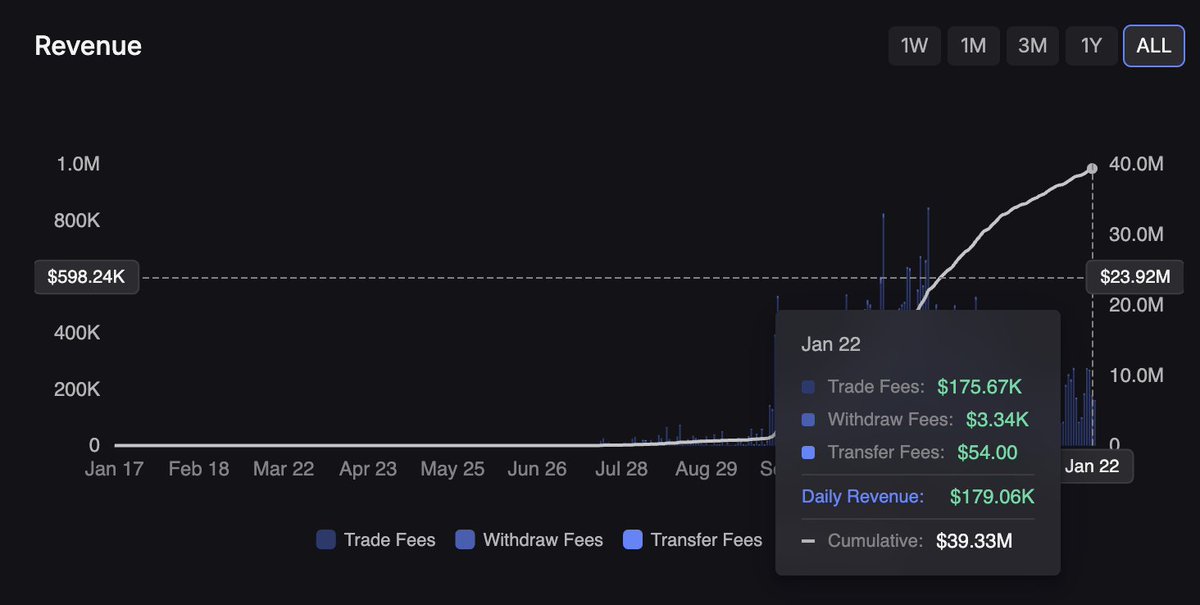Click the 1.0M left axis label
The height and width of the screenshot is (605, 1200).
78,164
